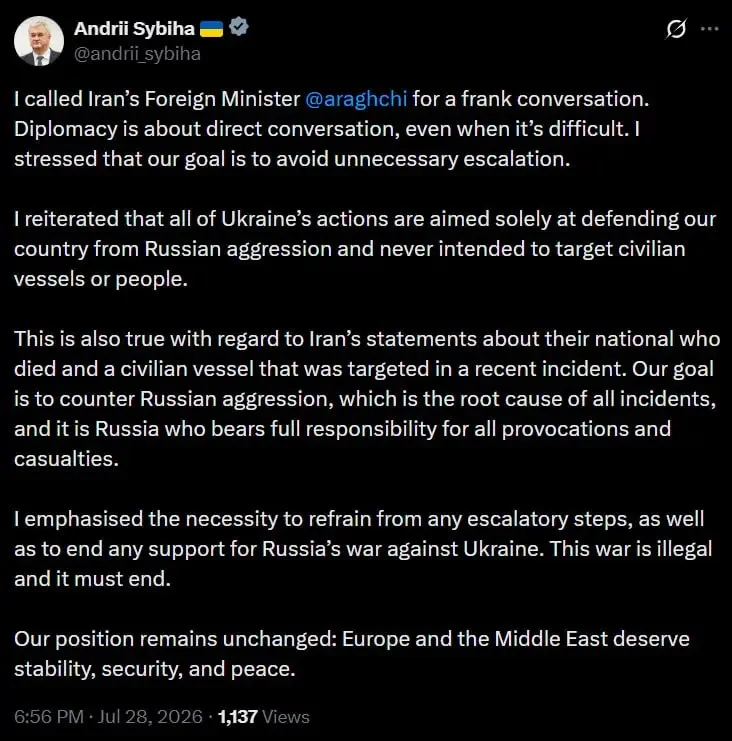
Task: Click the paragraph starting 'I emphasised the necessity'
Action: (363, 549)
